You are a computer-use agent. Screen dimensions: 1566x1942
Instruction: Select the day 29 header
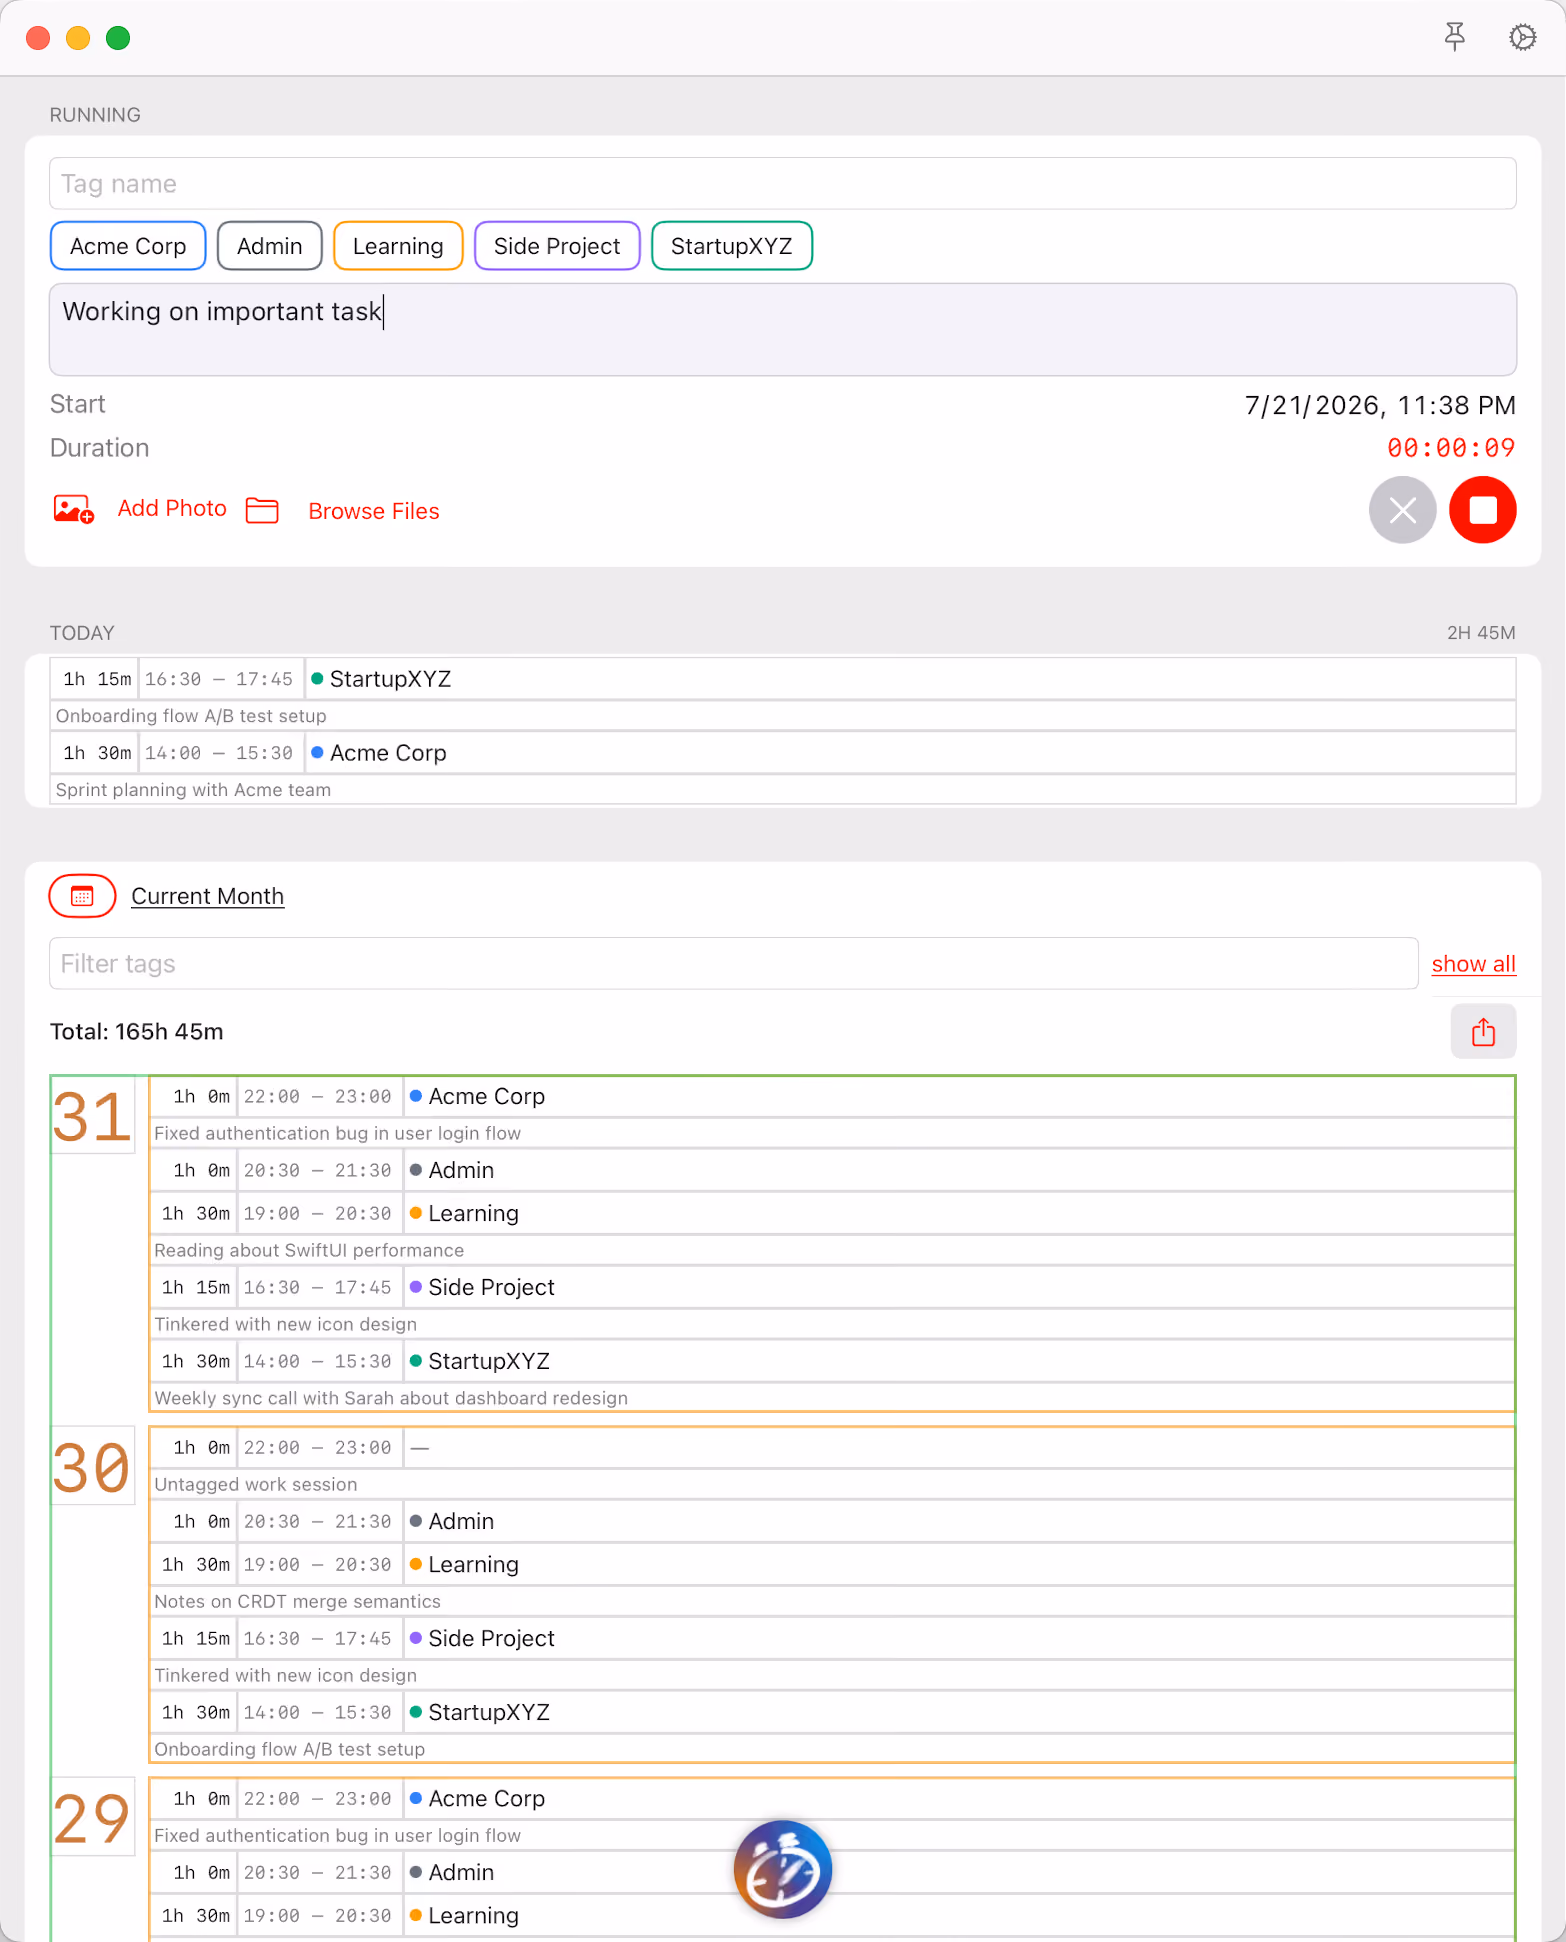92,1818
